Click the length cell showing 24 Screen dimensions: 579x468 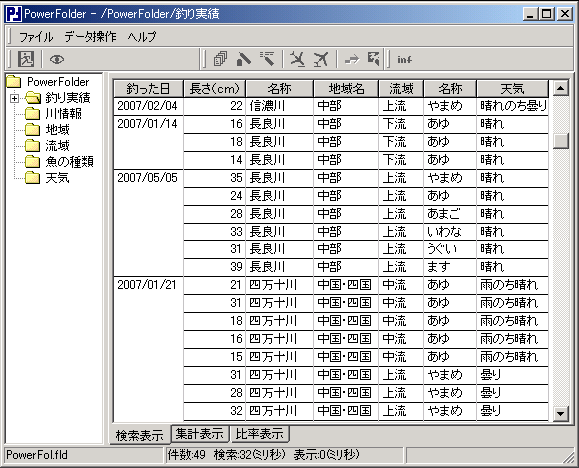tap(215, 196)
